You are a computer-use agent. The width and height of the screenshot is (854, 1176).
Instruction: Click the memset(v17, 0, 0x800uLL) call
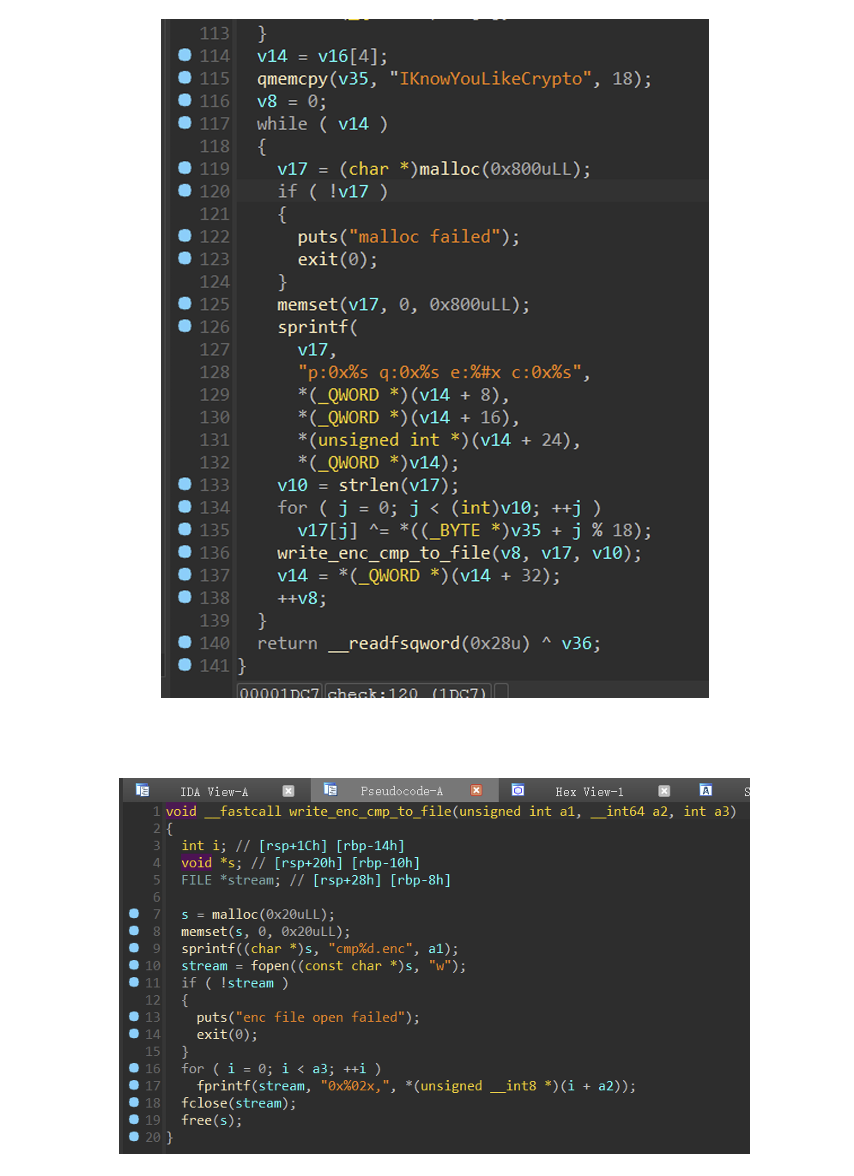point(403,305)
